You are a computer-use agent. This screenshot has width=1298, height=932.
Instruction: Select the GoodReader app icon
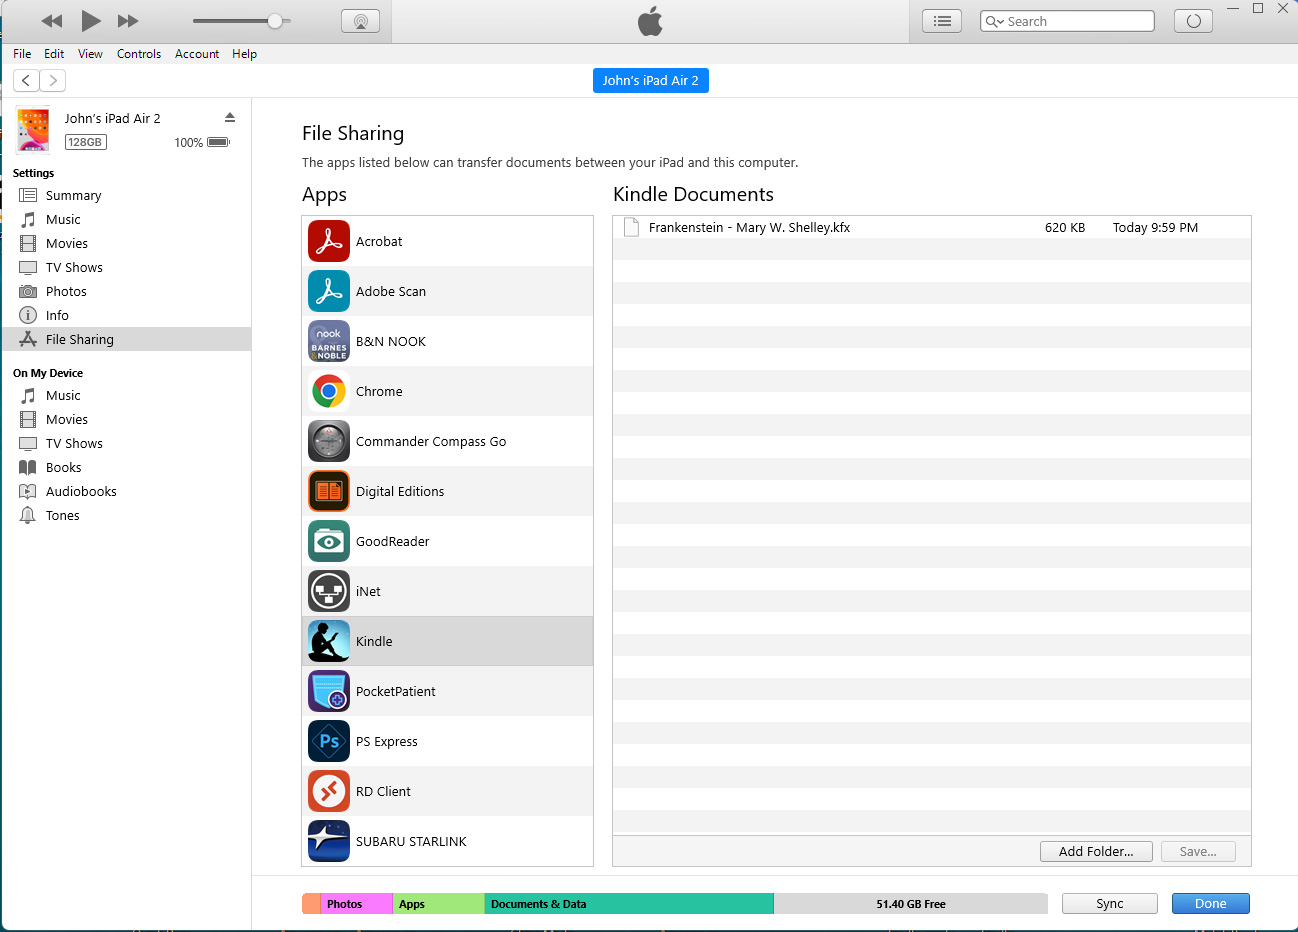pos(329,541)
